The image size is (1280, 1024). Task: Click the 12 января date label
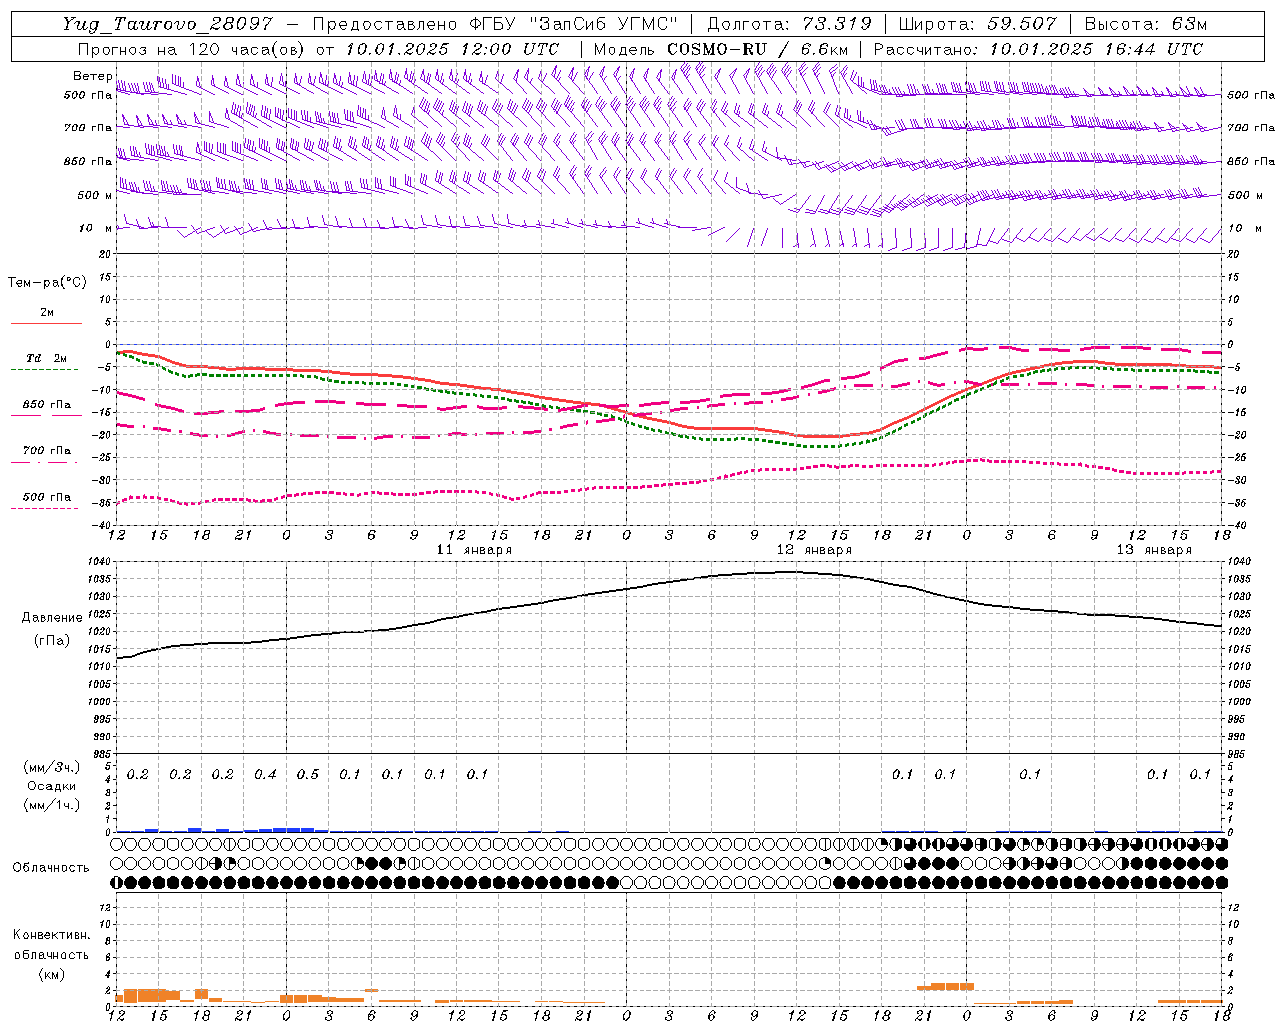[815, 550]
